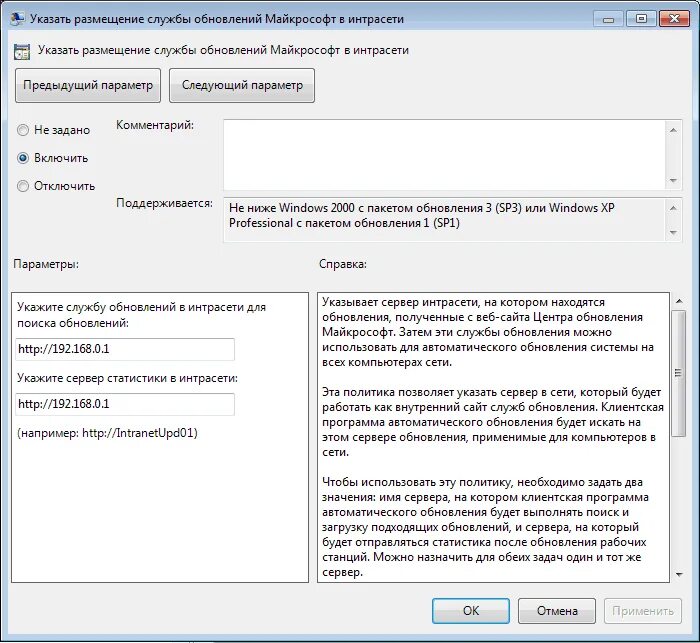This screenshot has height=643, width=700.
Task: Select the 'Отключить' radio button
Action: click(23, 186)
